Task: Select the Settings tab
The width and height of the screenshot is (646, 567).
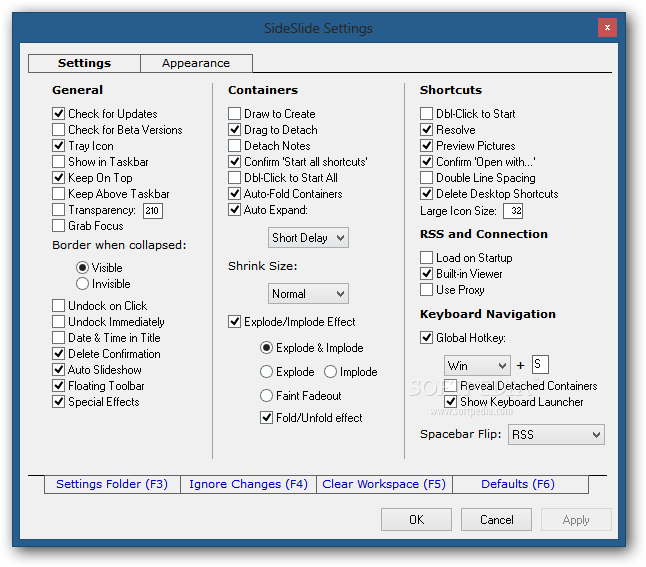Action: click(x=84, y=63)
